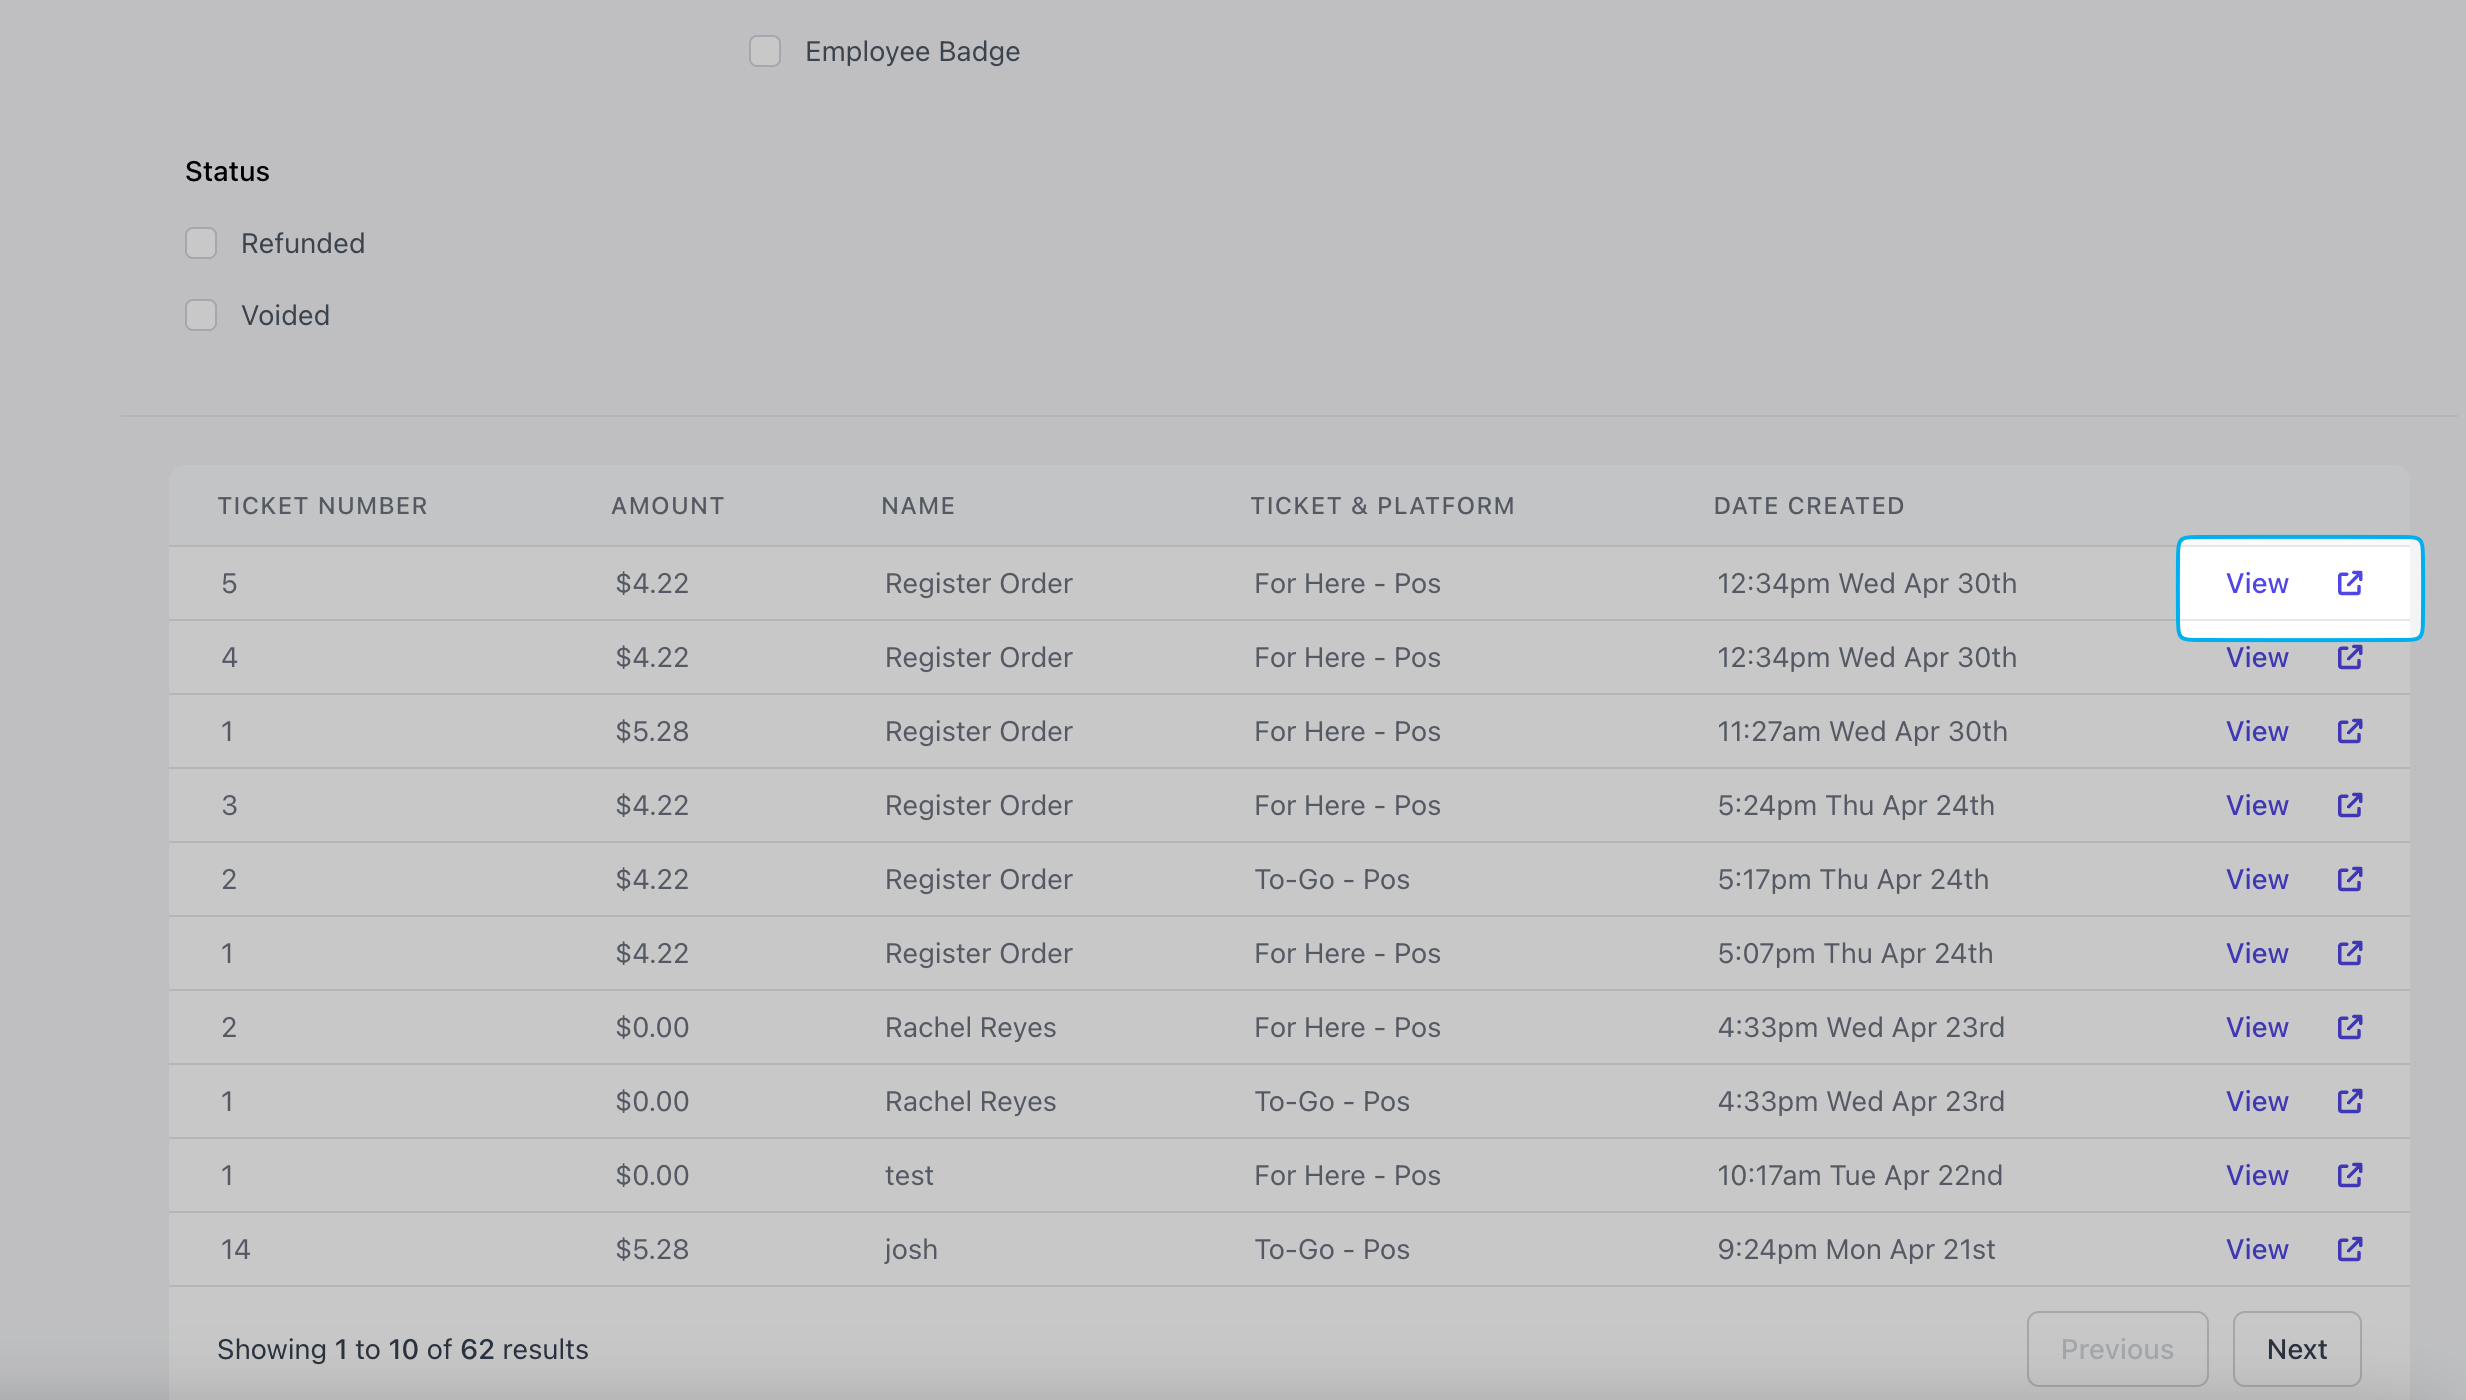Viewport: 2466px width, 1400px height.
Task: Click the Amount column header
Action: pos(667,506)
